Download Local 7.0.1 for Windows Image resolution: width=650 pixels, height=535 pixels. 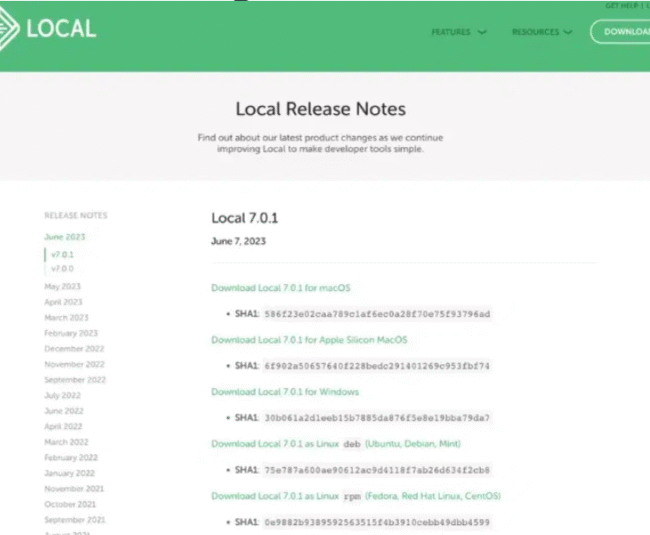[x=285, y=392]
